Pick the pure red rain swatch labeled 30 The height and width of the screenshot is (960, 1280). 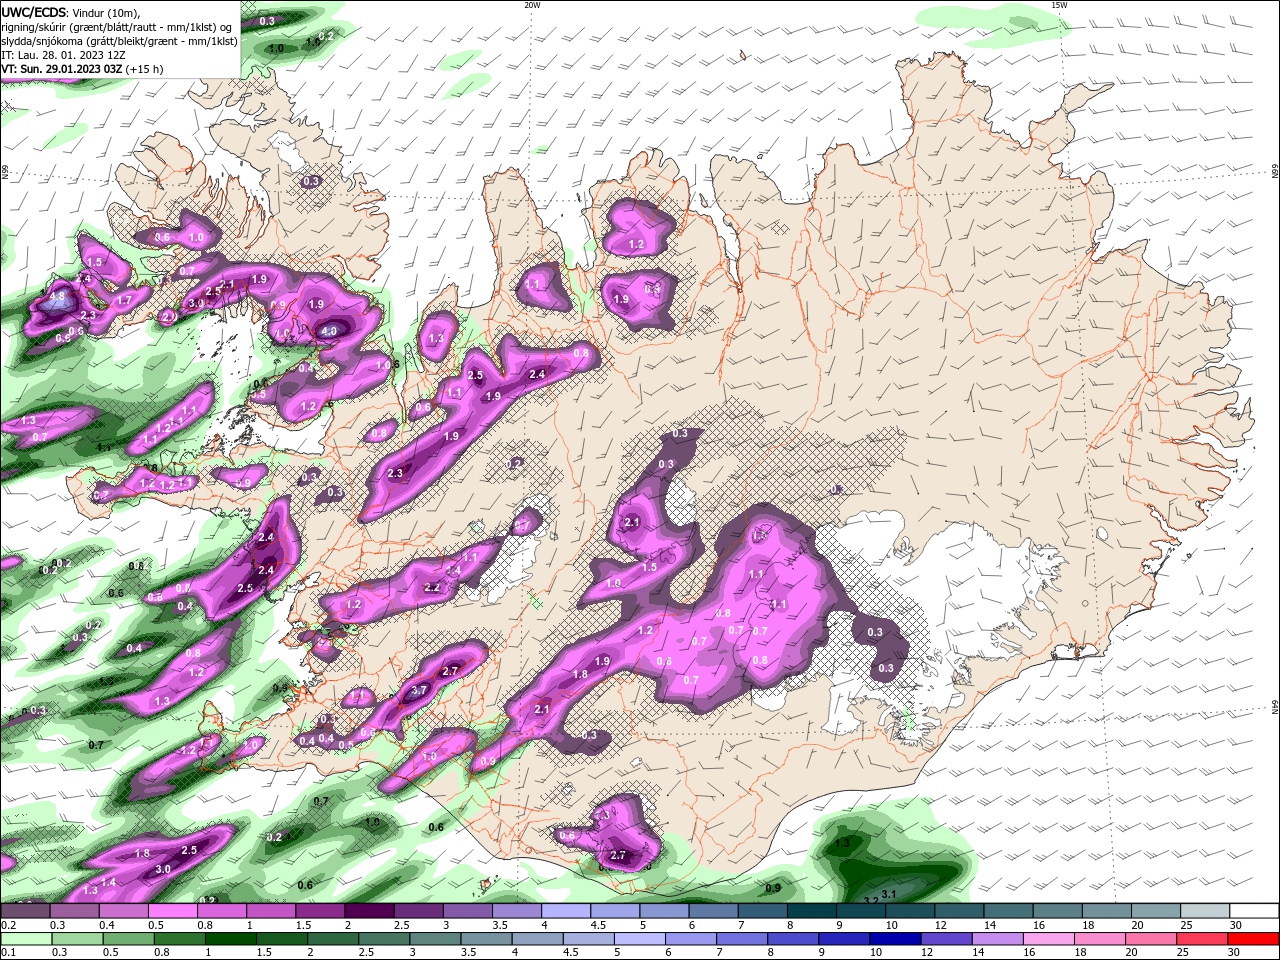1254,939
